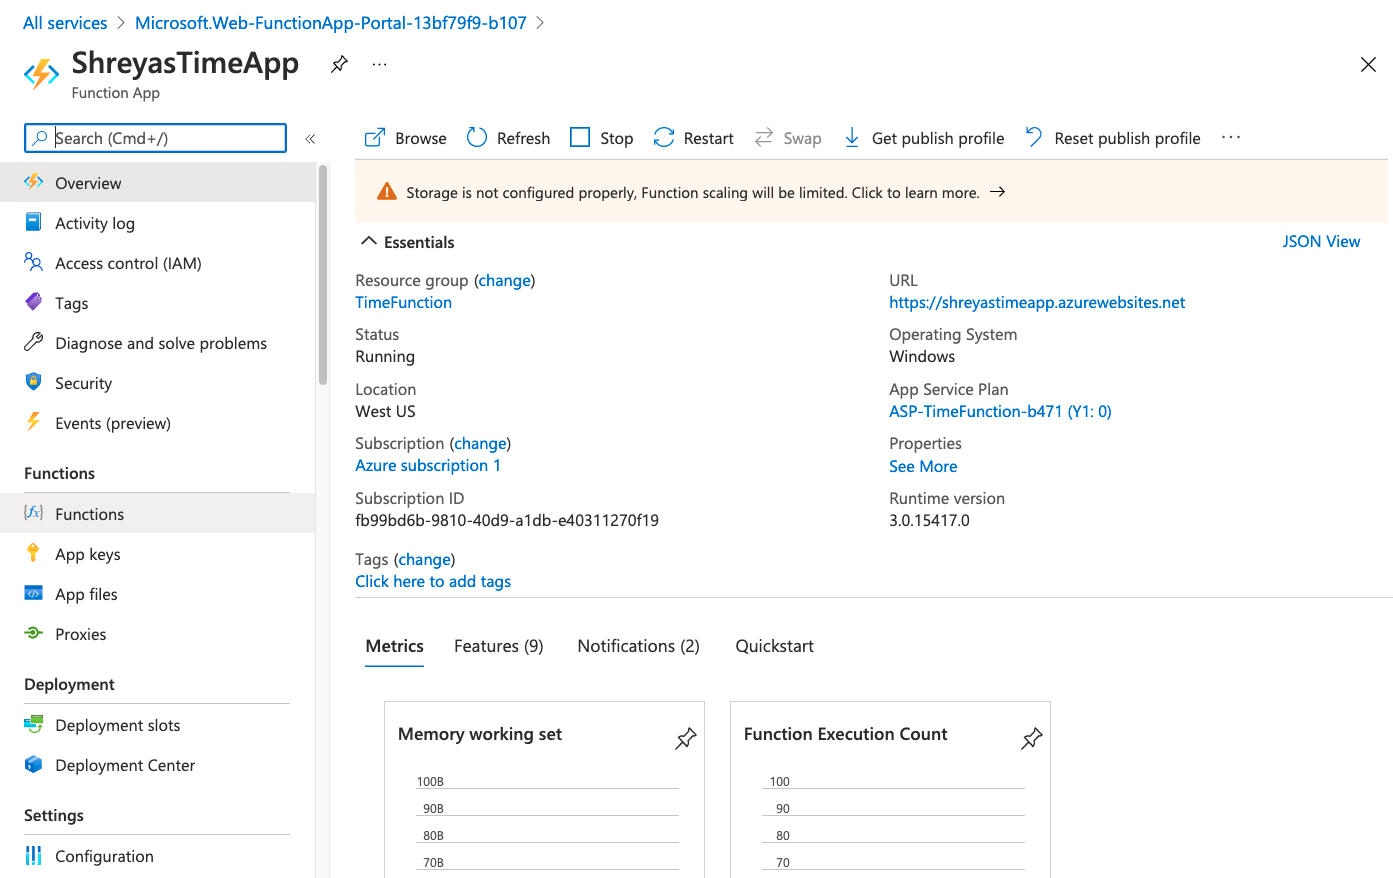
Task: Pin ShreyasTimeApp to dashboard
Action: 340,64
